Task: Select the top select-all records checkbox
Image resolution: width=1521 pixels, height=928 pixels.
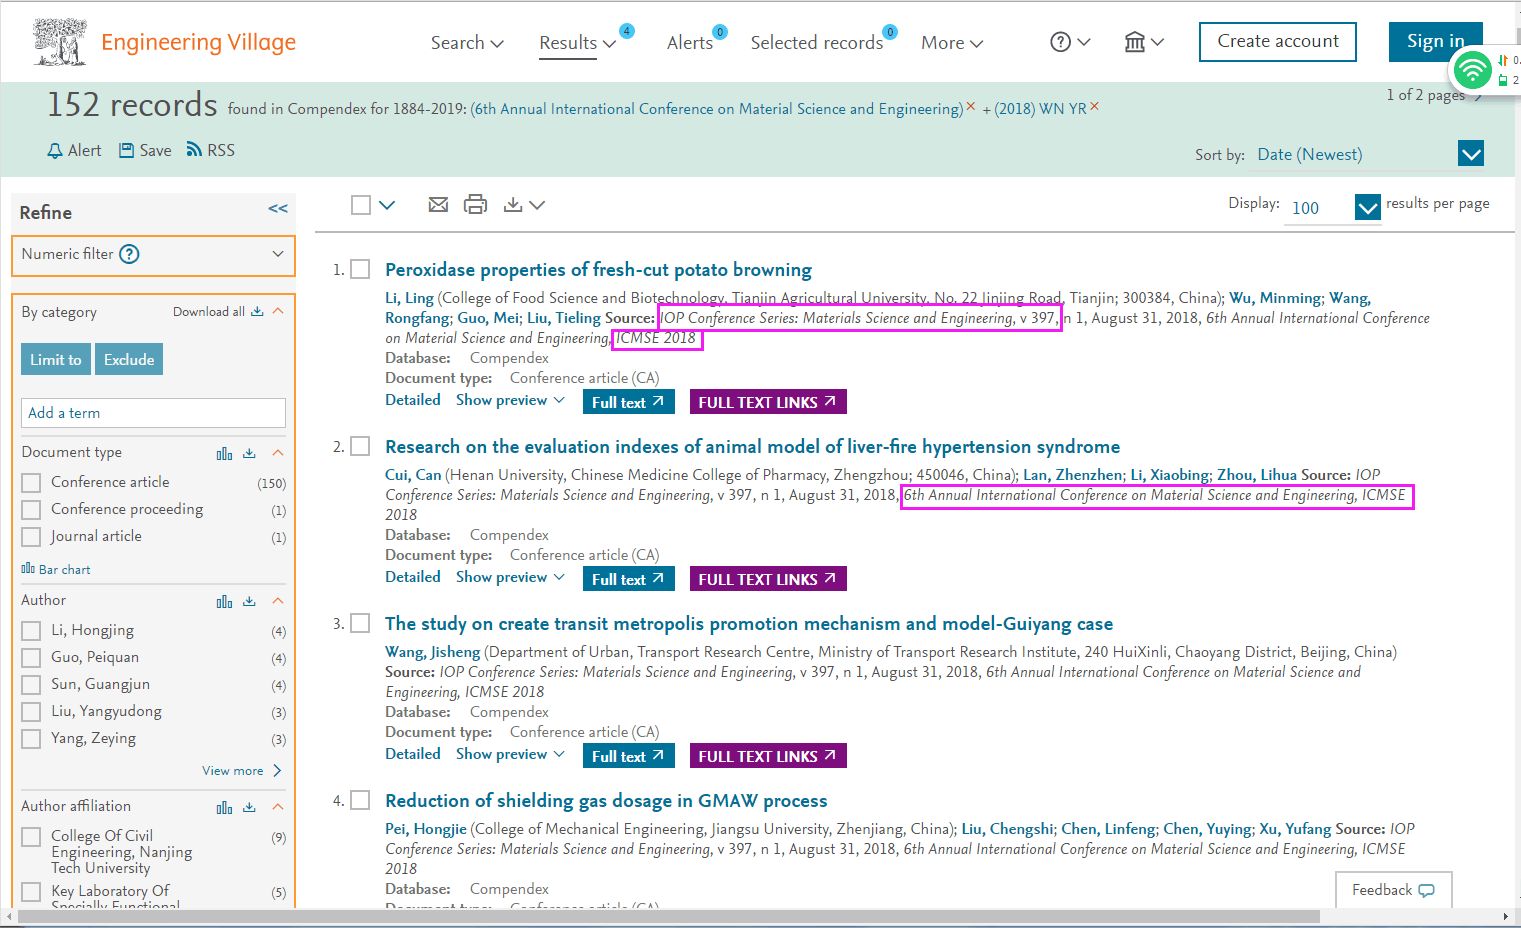Action: [x=361, y=205]
